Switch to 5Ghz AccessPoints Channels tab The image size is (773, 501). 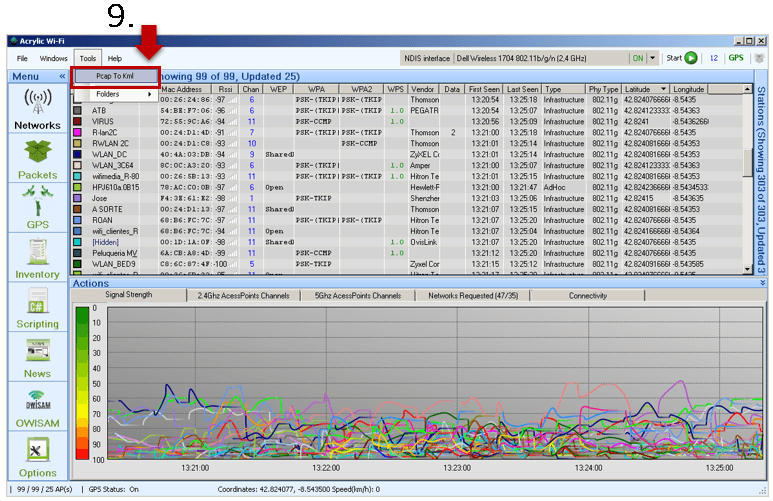pos(358,296)
